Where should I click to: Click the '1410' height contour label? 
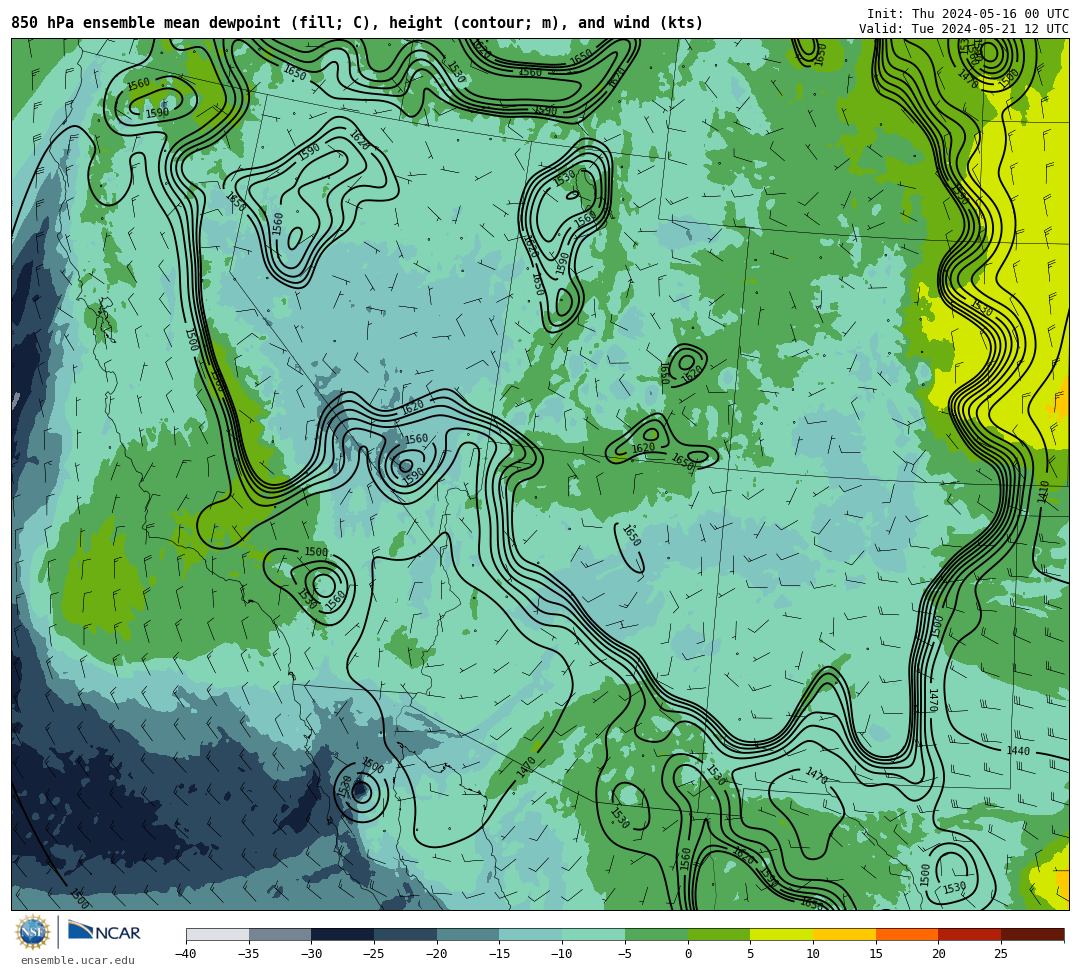click(x=1043, y=492)
